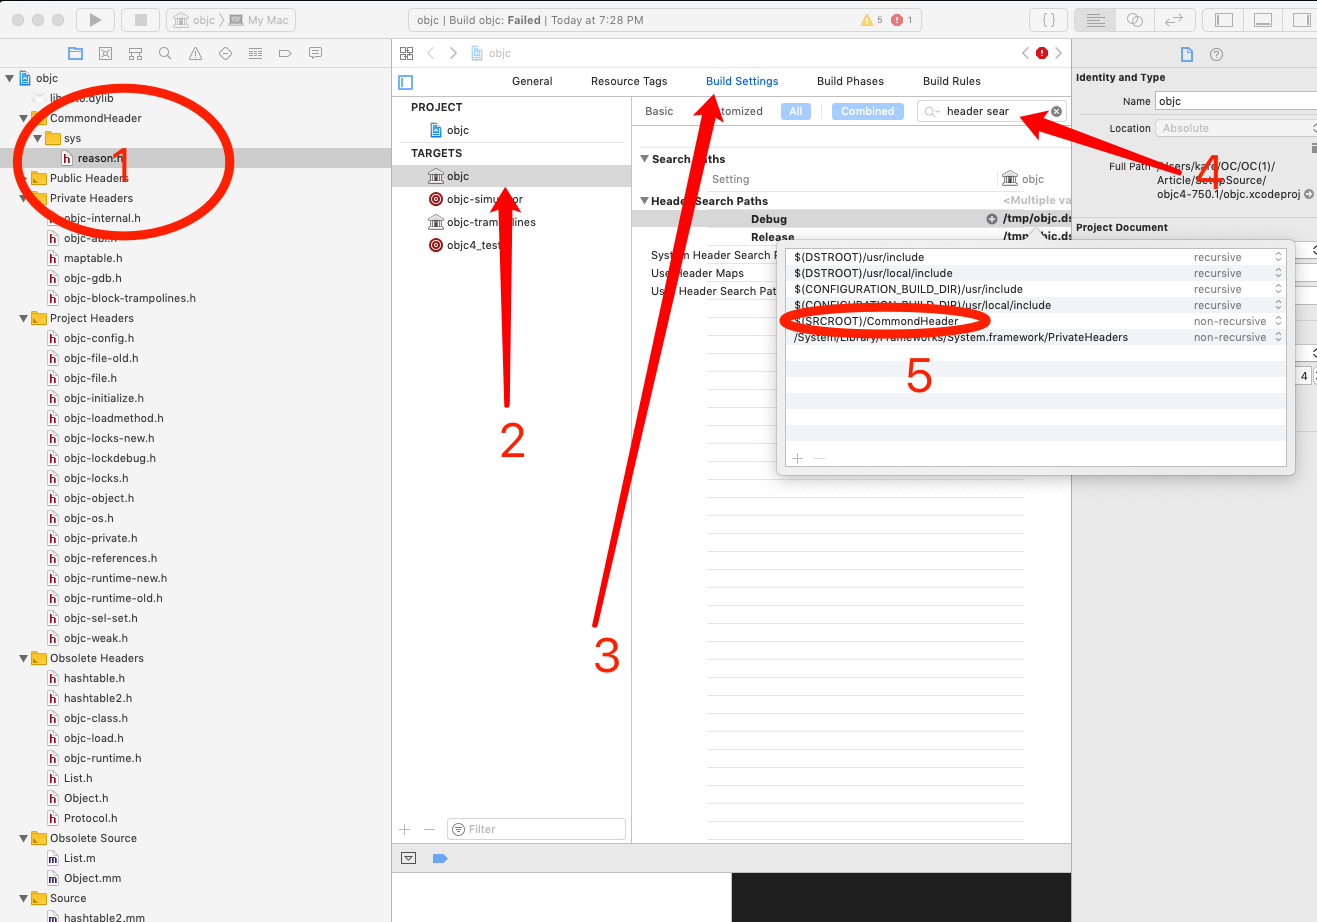Collapse the sys folder
The width and height of the screenshot is (1317, 922).
point(37,138)
